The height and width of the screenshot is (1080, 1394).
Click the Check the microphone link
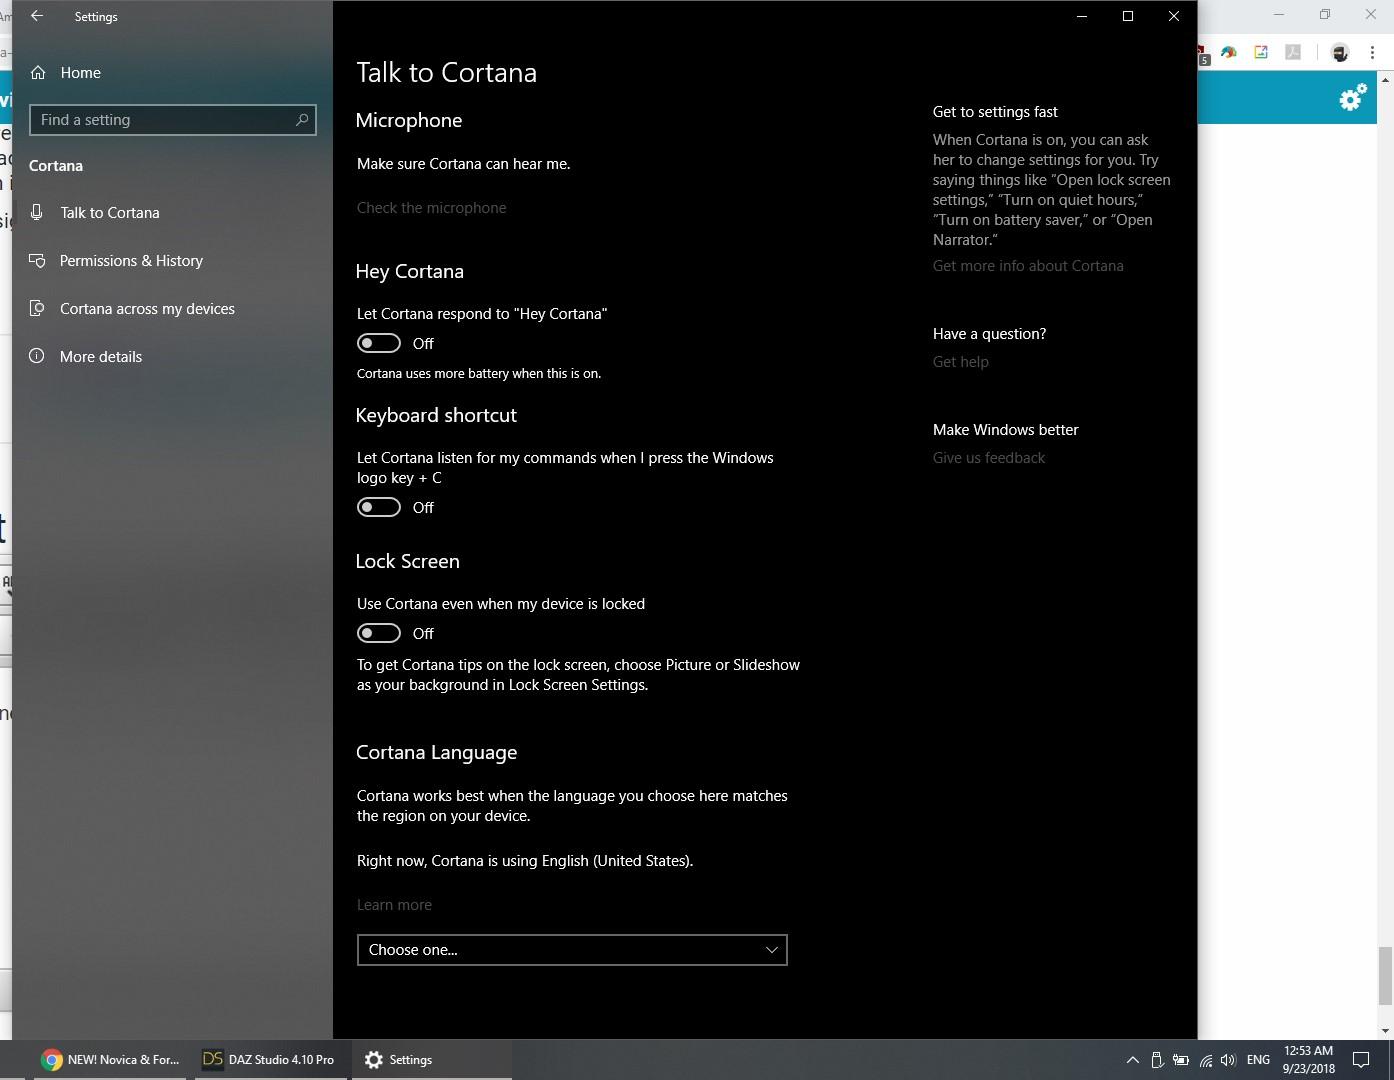pyautogui.click(x=431, y=208)
